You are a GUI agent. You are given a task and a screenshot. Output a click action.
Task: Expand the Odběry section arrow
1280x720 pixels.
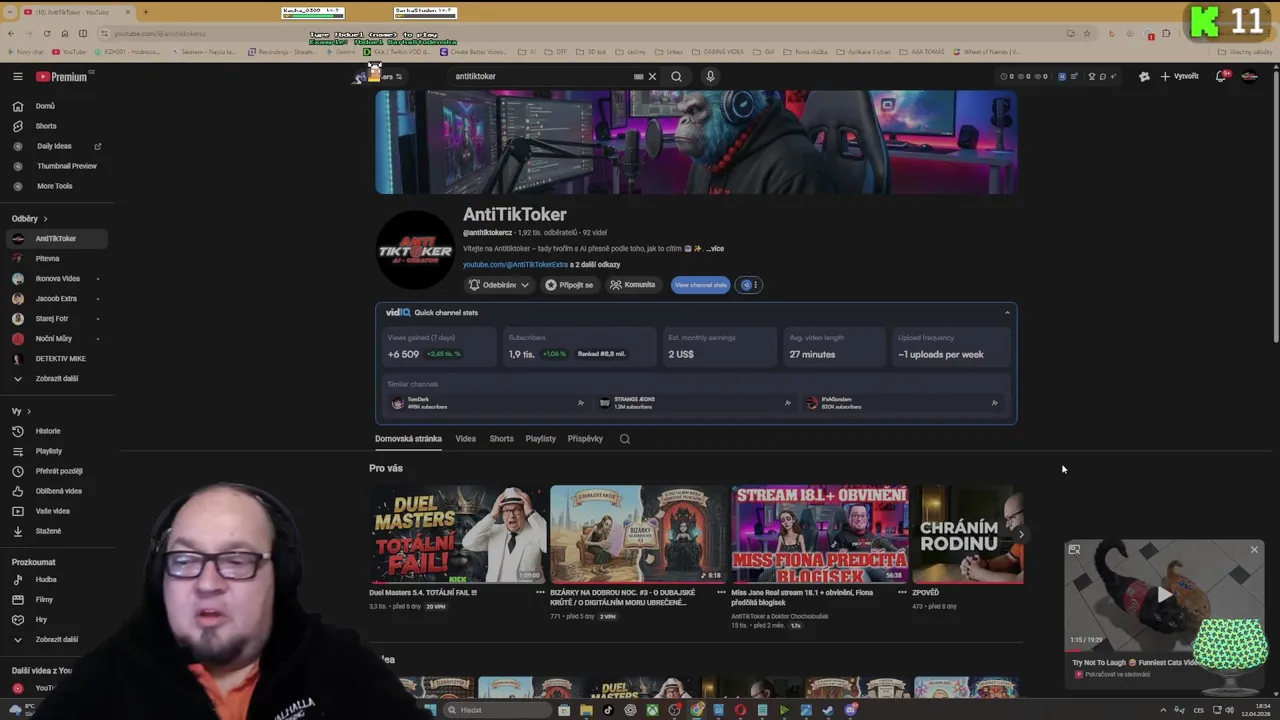[45, 219]
